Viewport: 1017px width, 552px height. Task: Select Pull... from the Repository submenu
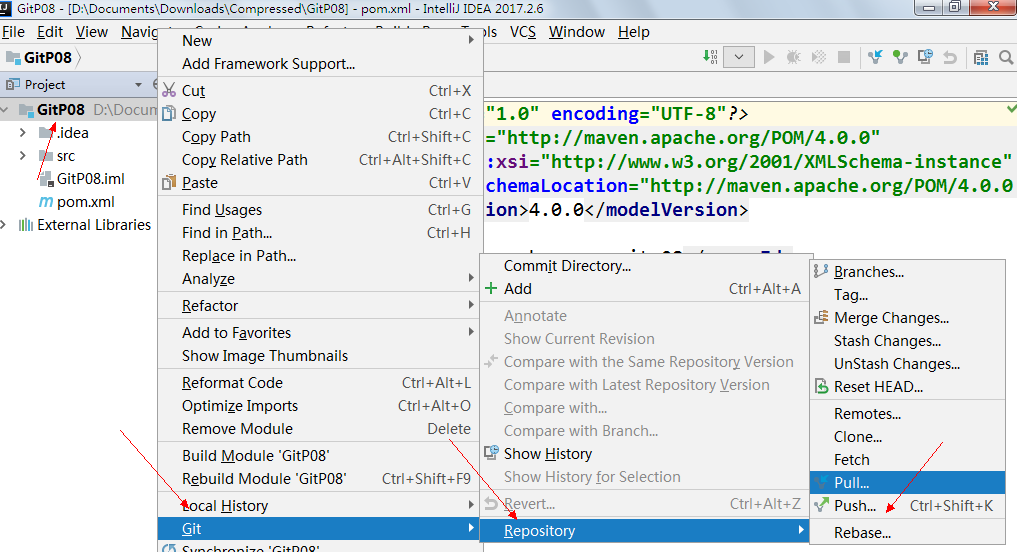point(851,483)
